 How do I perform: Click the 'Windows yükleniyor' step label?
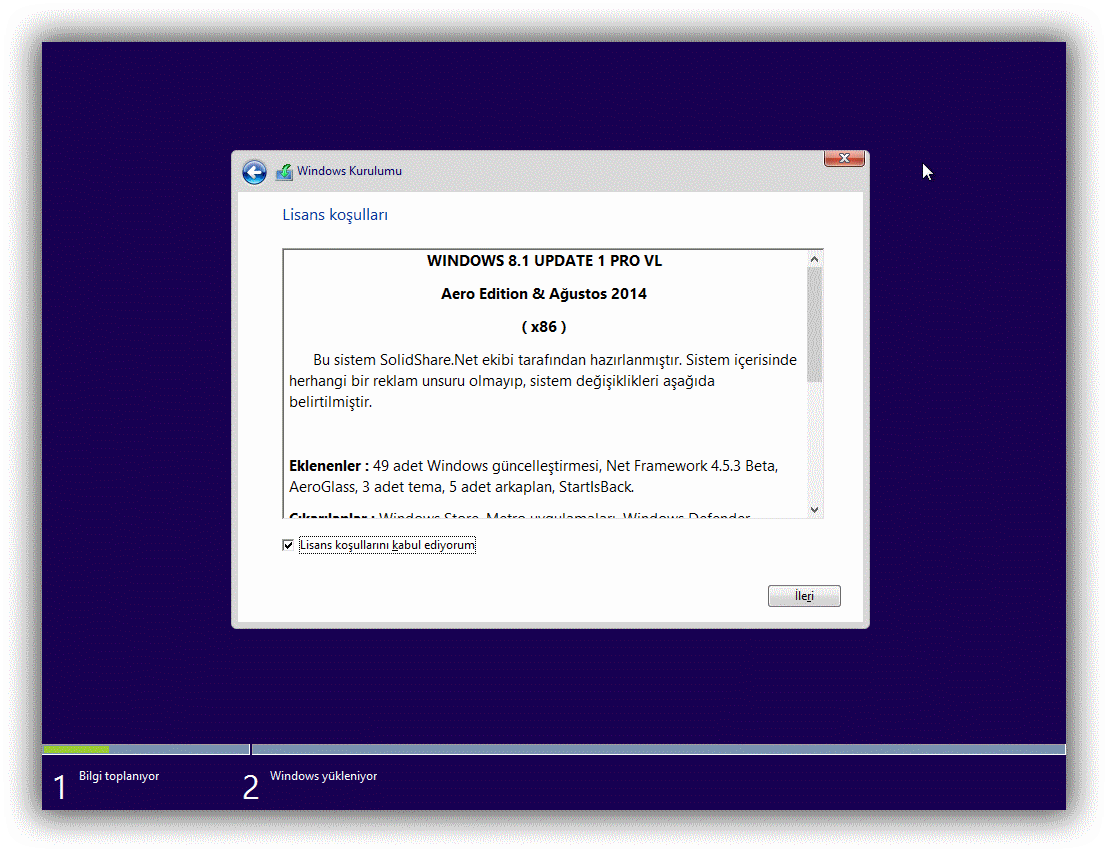[323, 776]
